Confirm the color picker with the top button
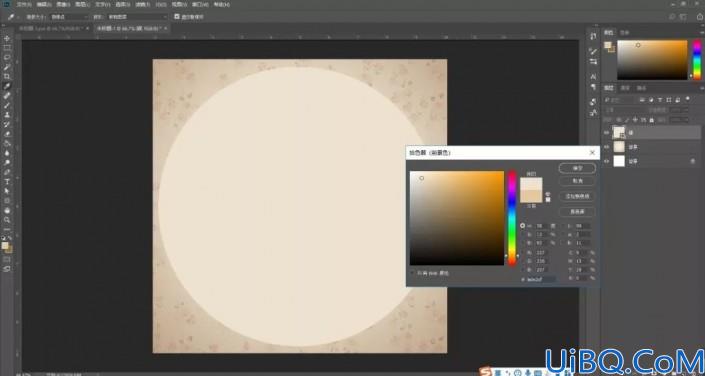Image resolution: width=705 pixels, height=376 pixels. [x=577, y=168]
